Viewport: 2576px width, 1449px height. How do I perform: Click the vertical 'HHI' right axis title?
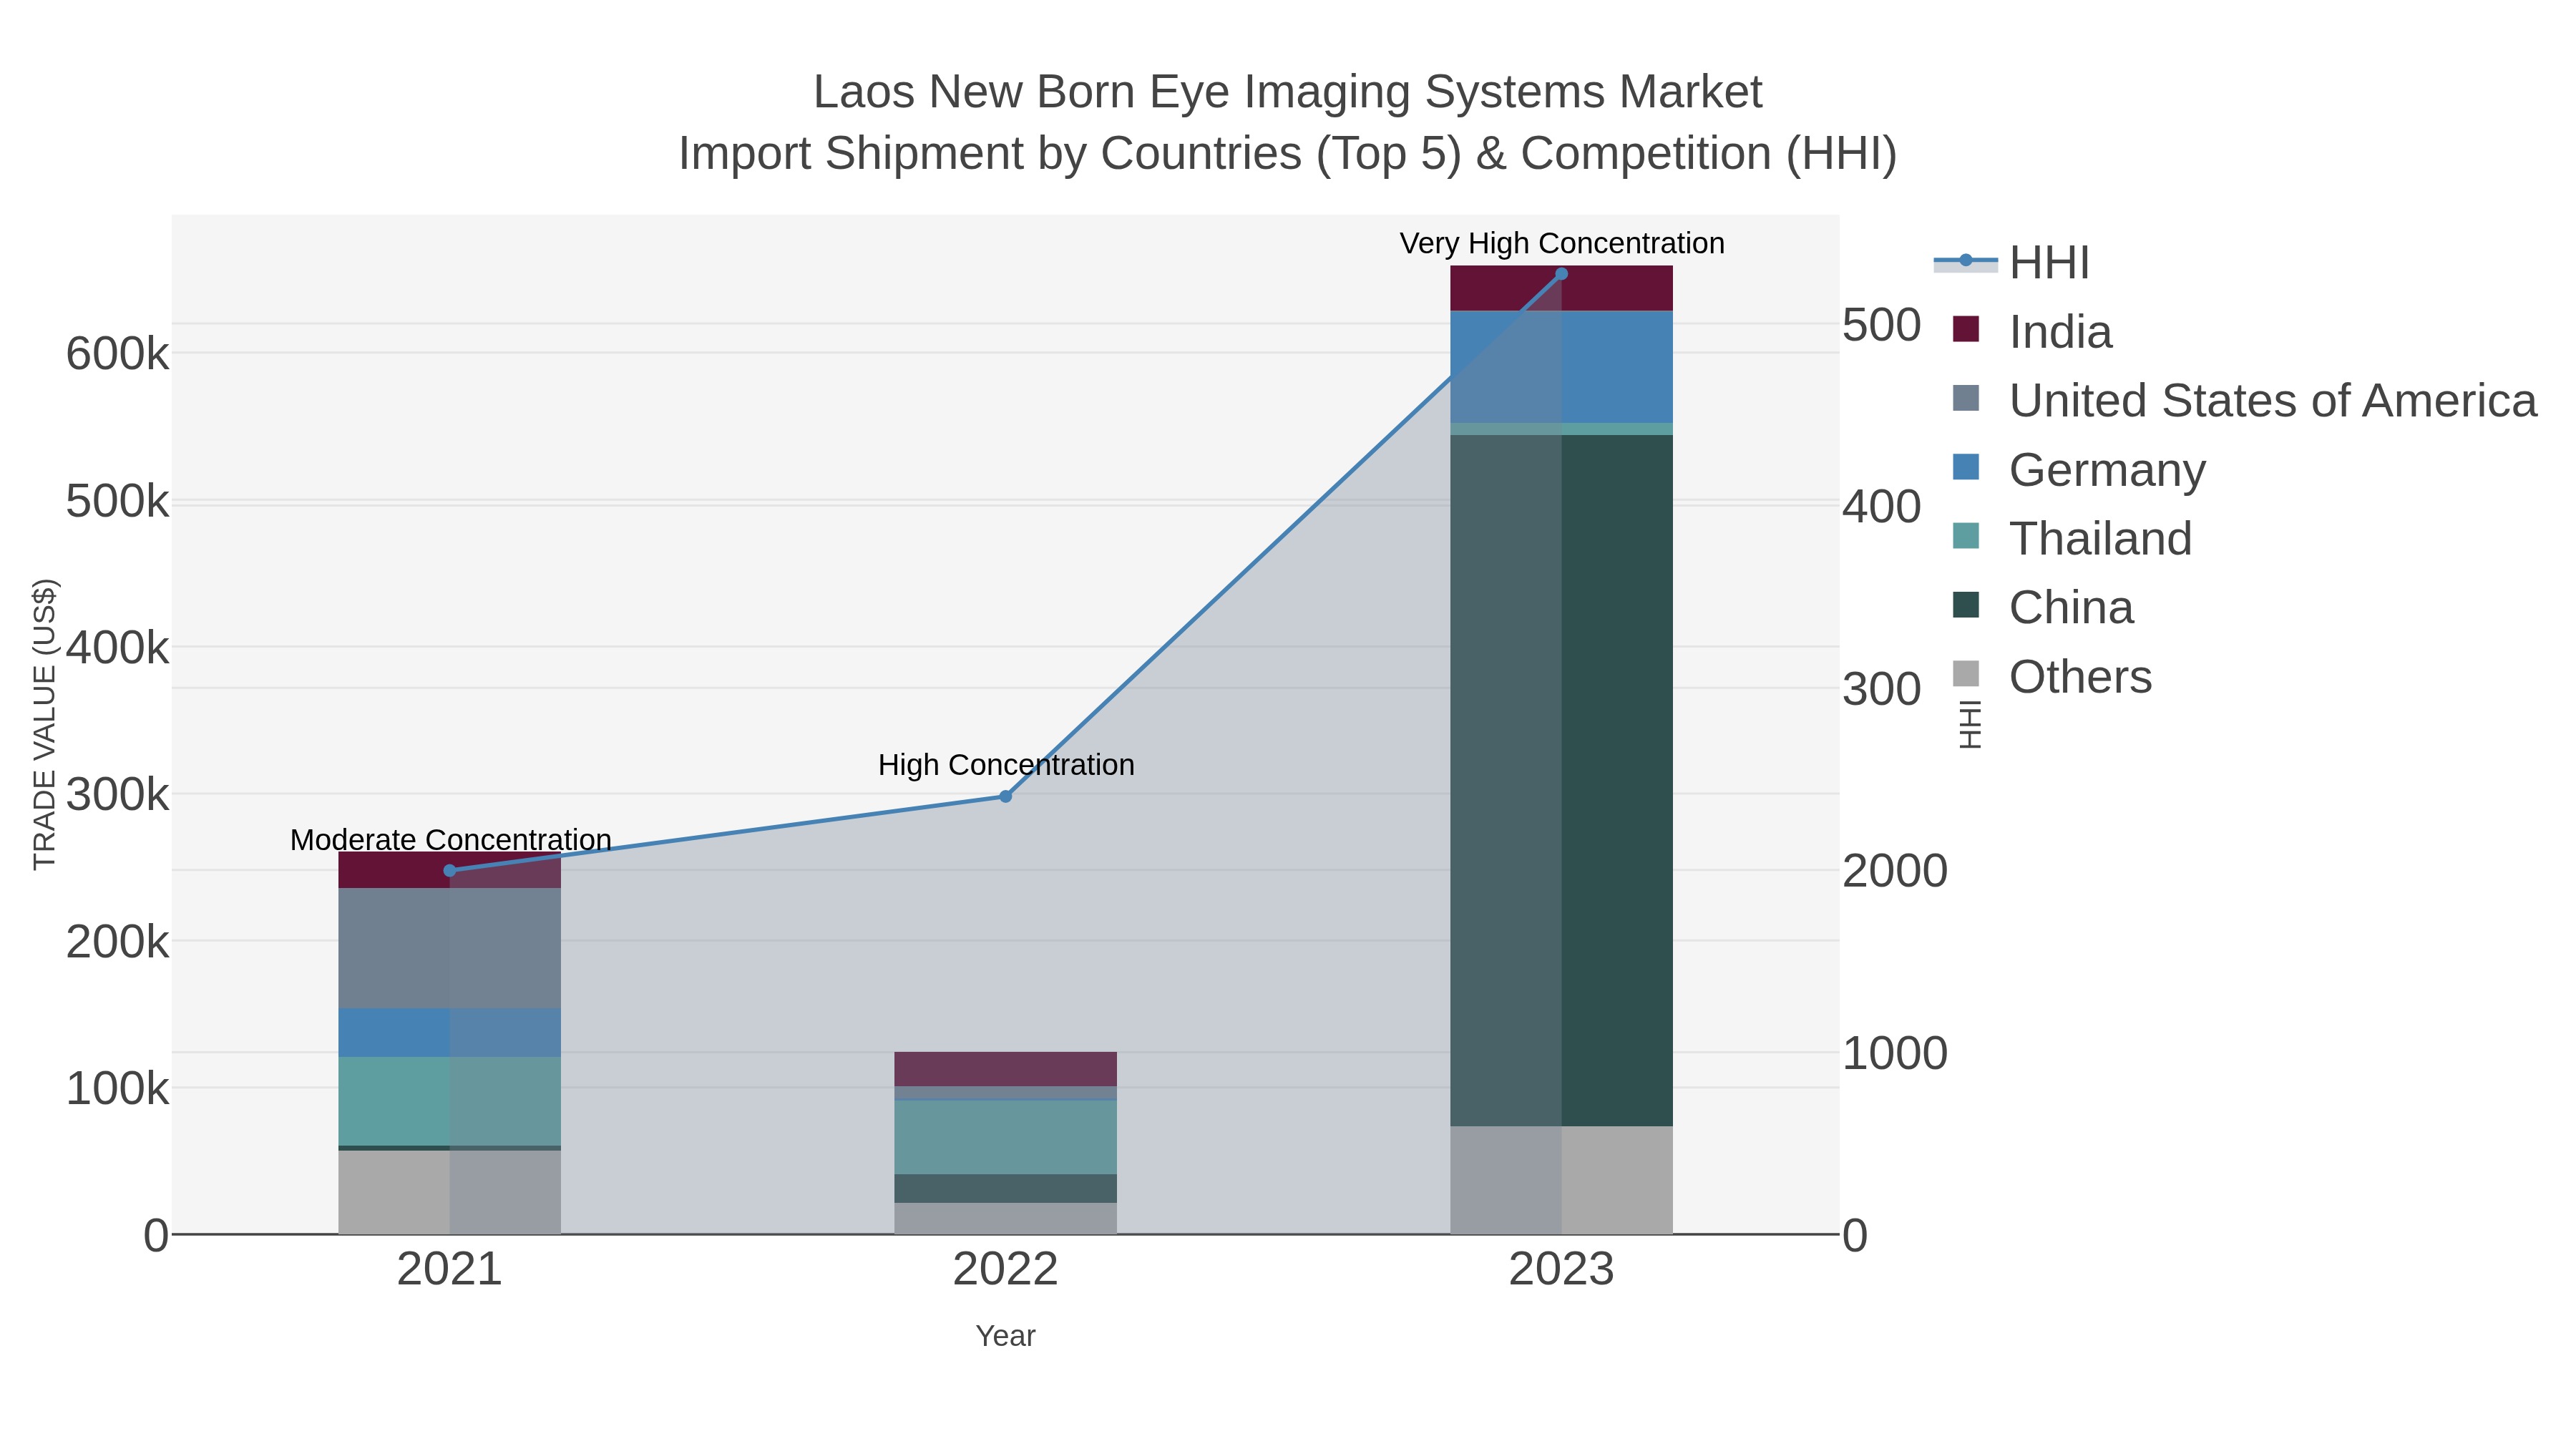1969,725
